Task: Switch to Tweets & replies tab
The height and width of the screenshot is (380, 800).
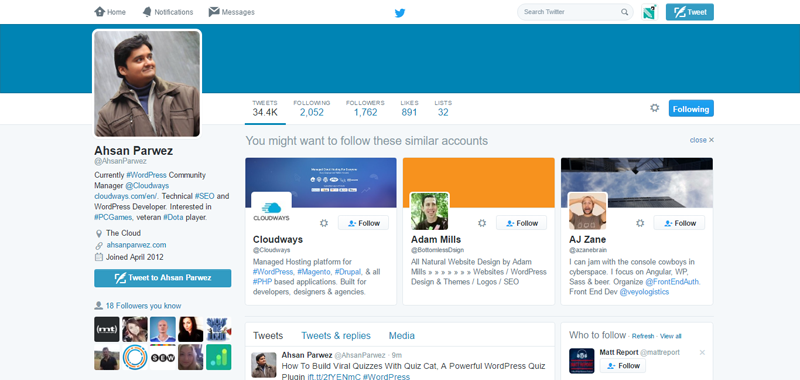Action: pos(336,336)
